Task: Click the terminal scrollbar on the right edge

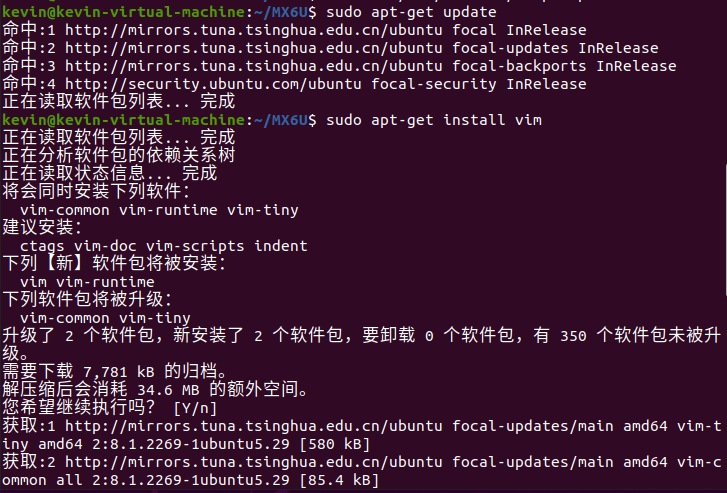Action: point(725,230)
